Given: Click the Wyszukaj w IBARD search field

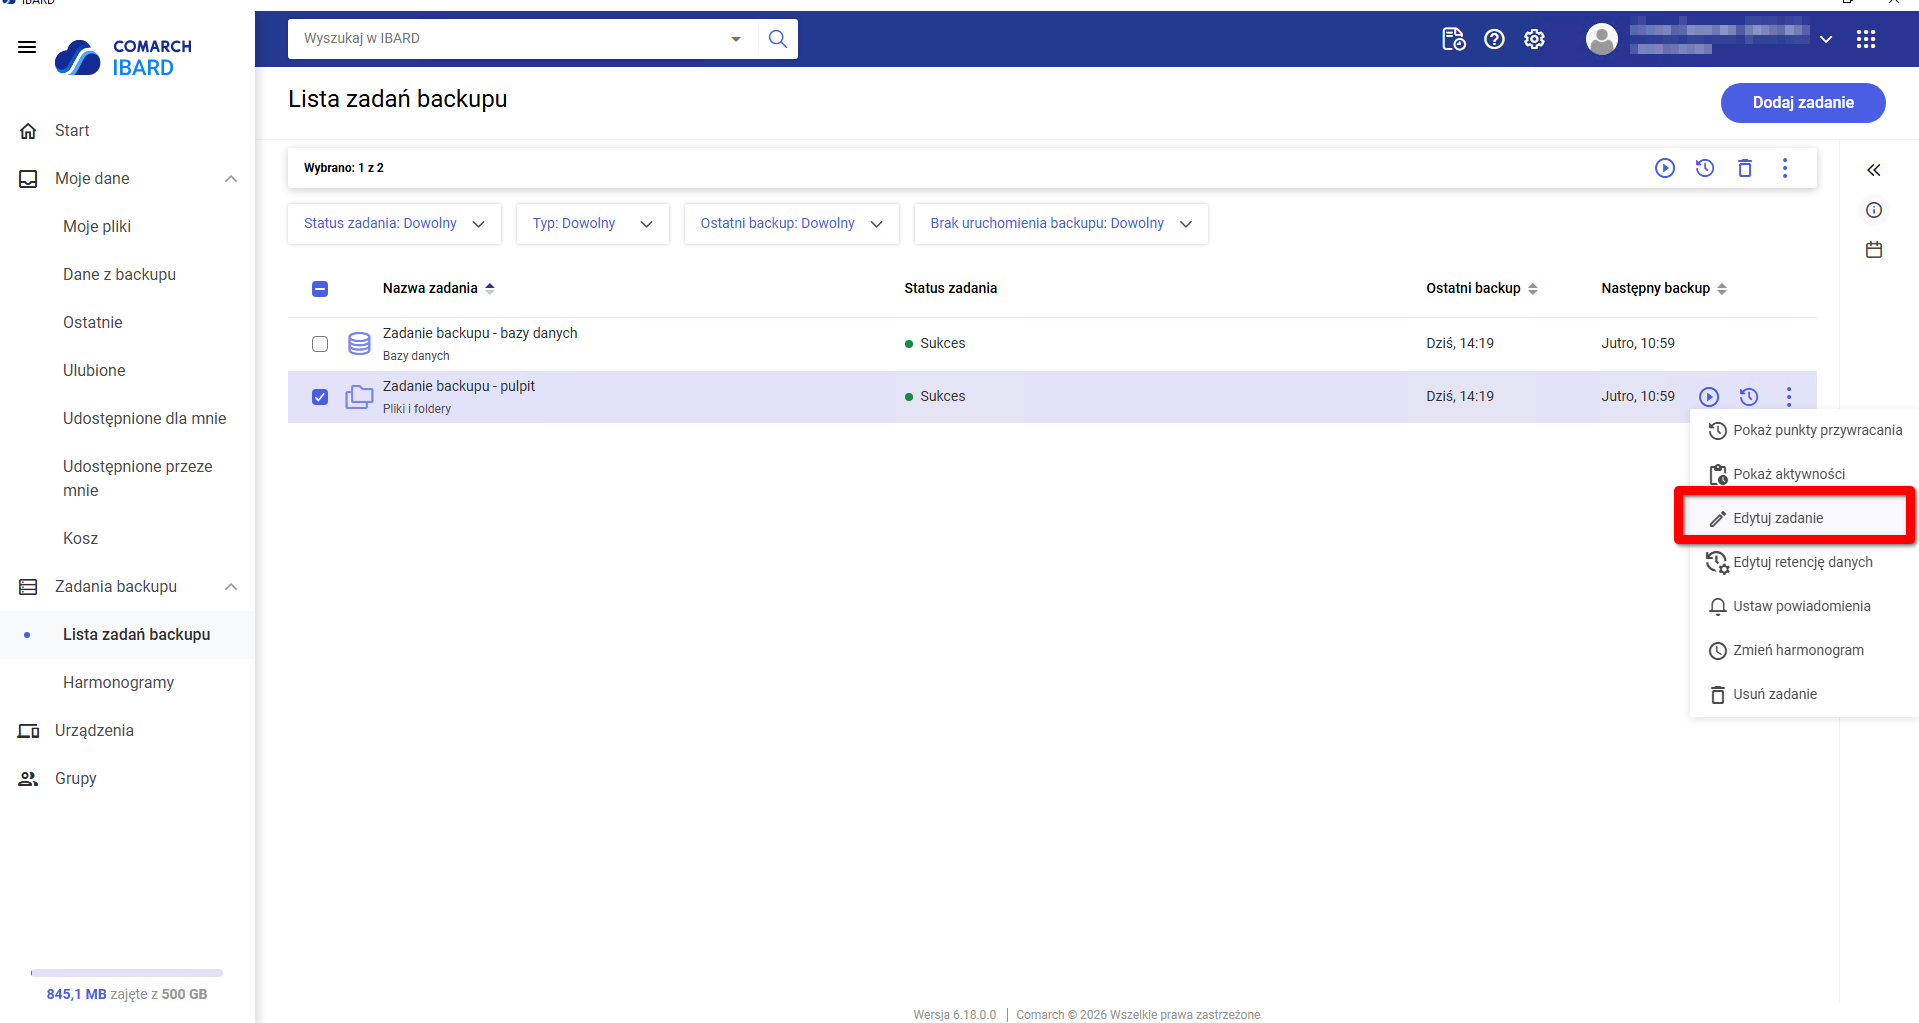Looking at the screenshot, I should click(x=510, y=39).
